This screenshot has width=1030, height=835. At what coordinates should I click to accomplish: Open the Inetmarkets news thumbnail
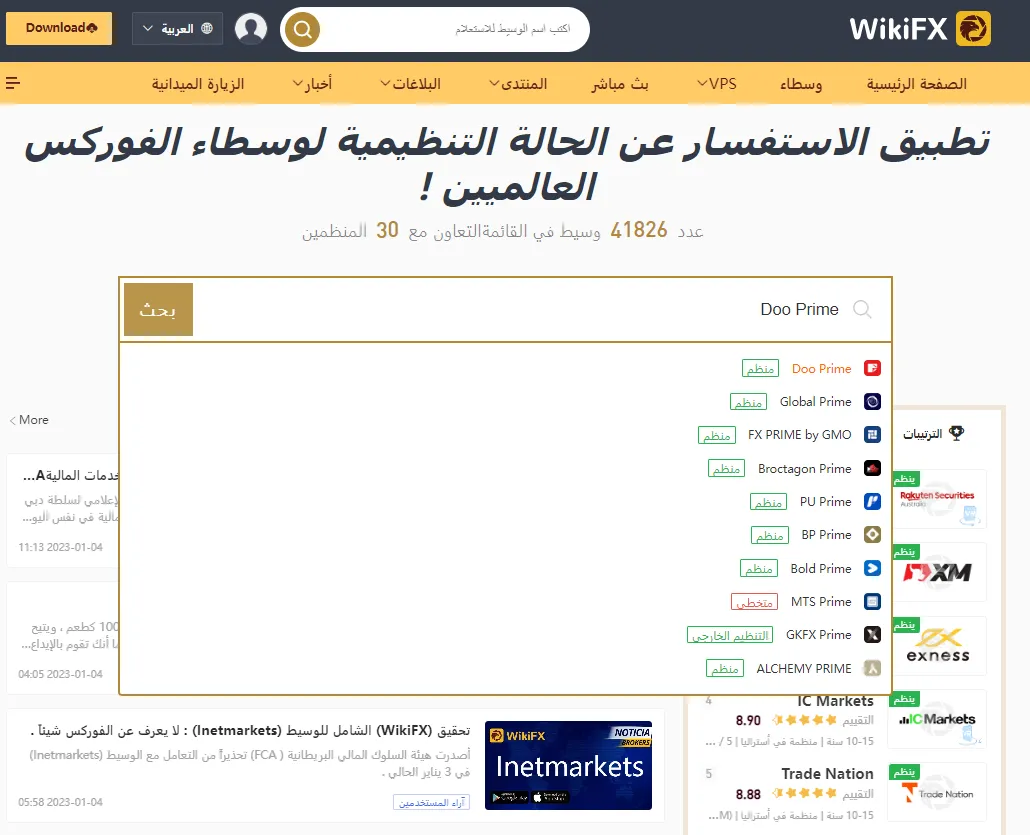click(x=568, y=765)
